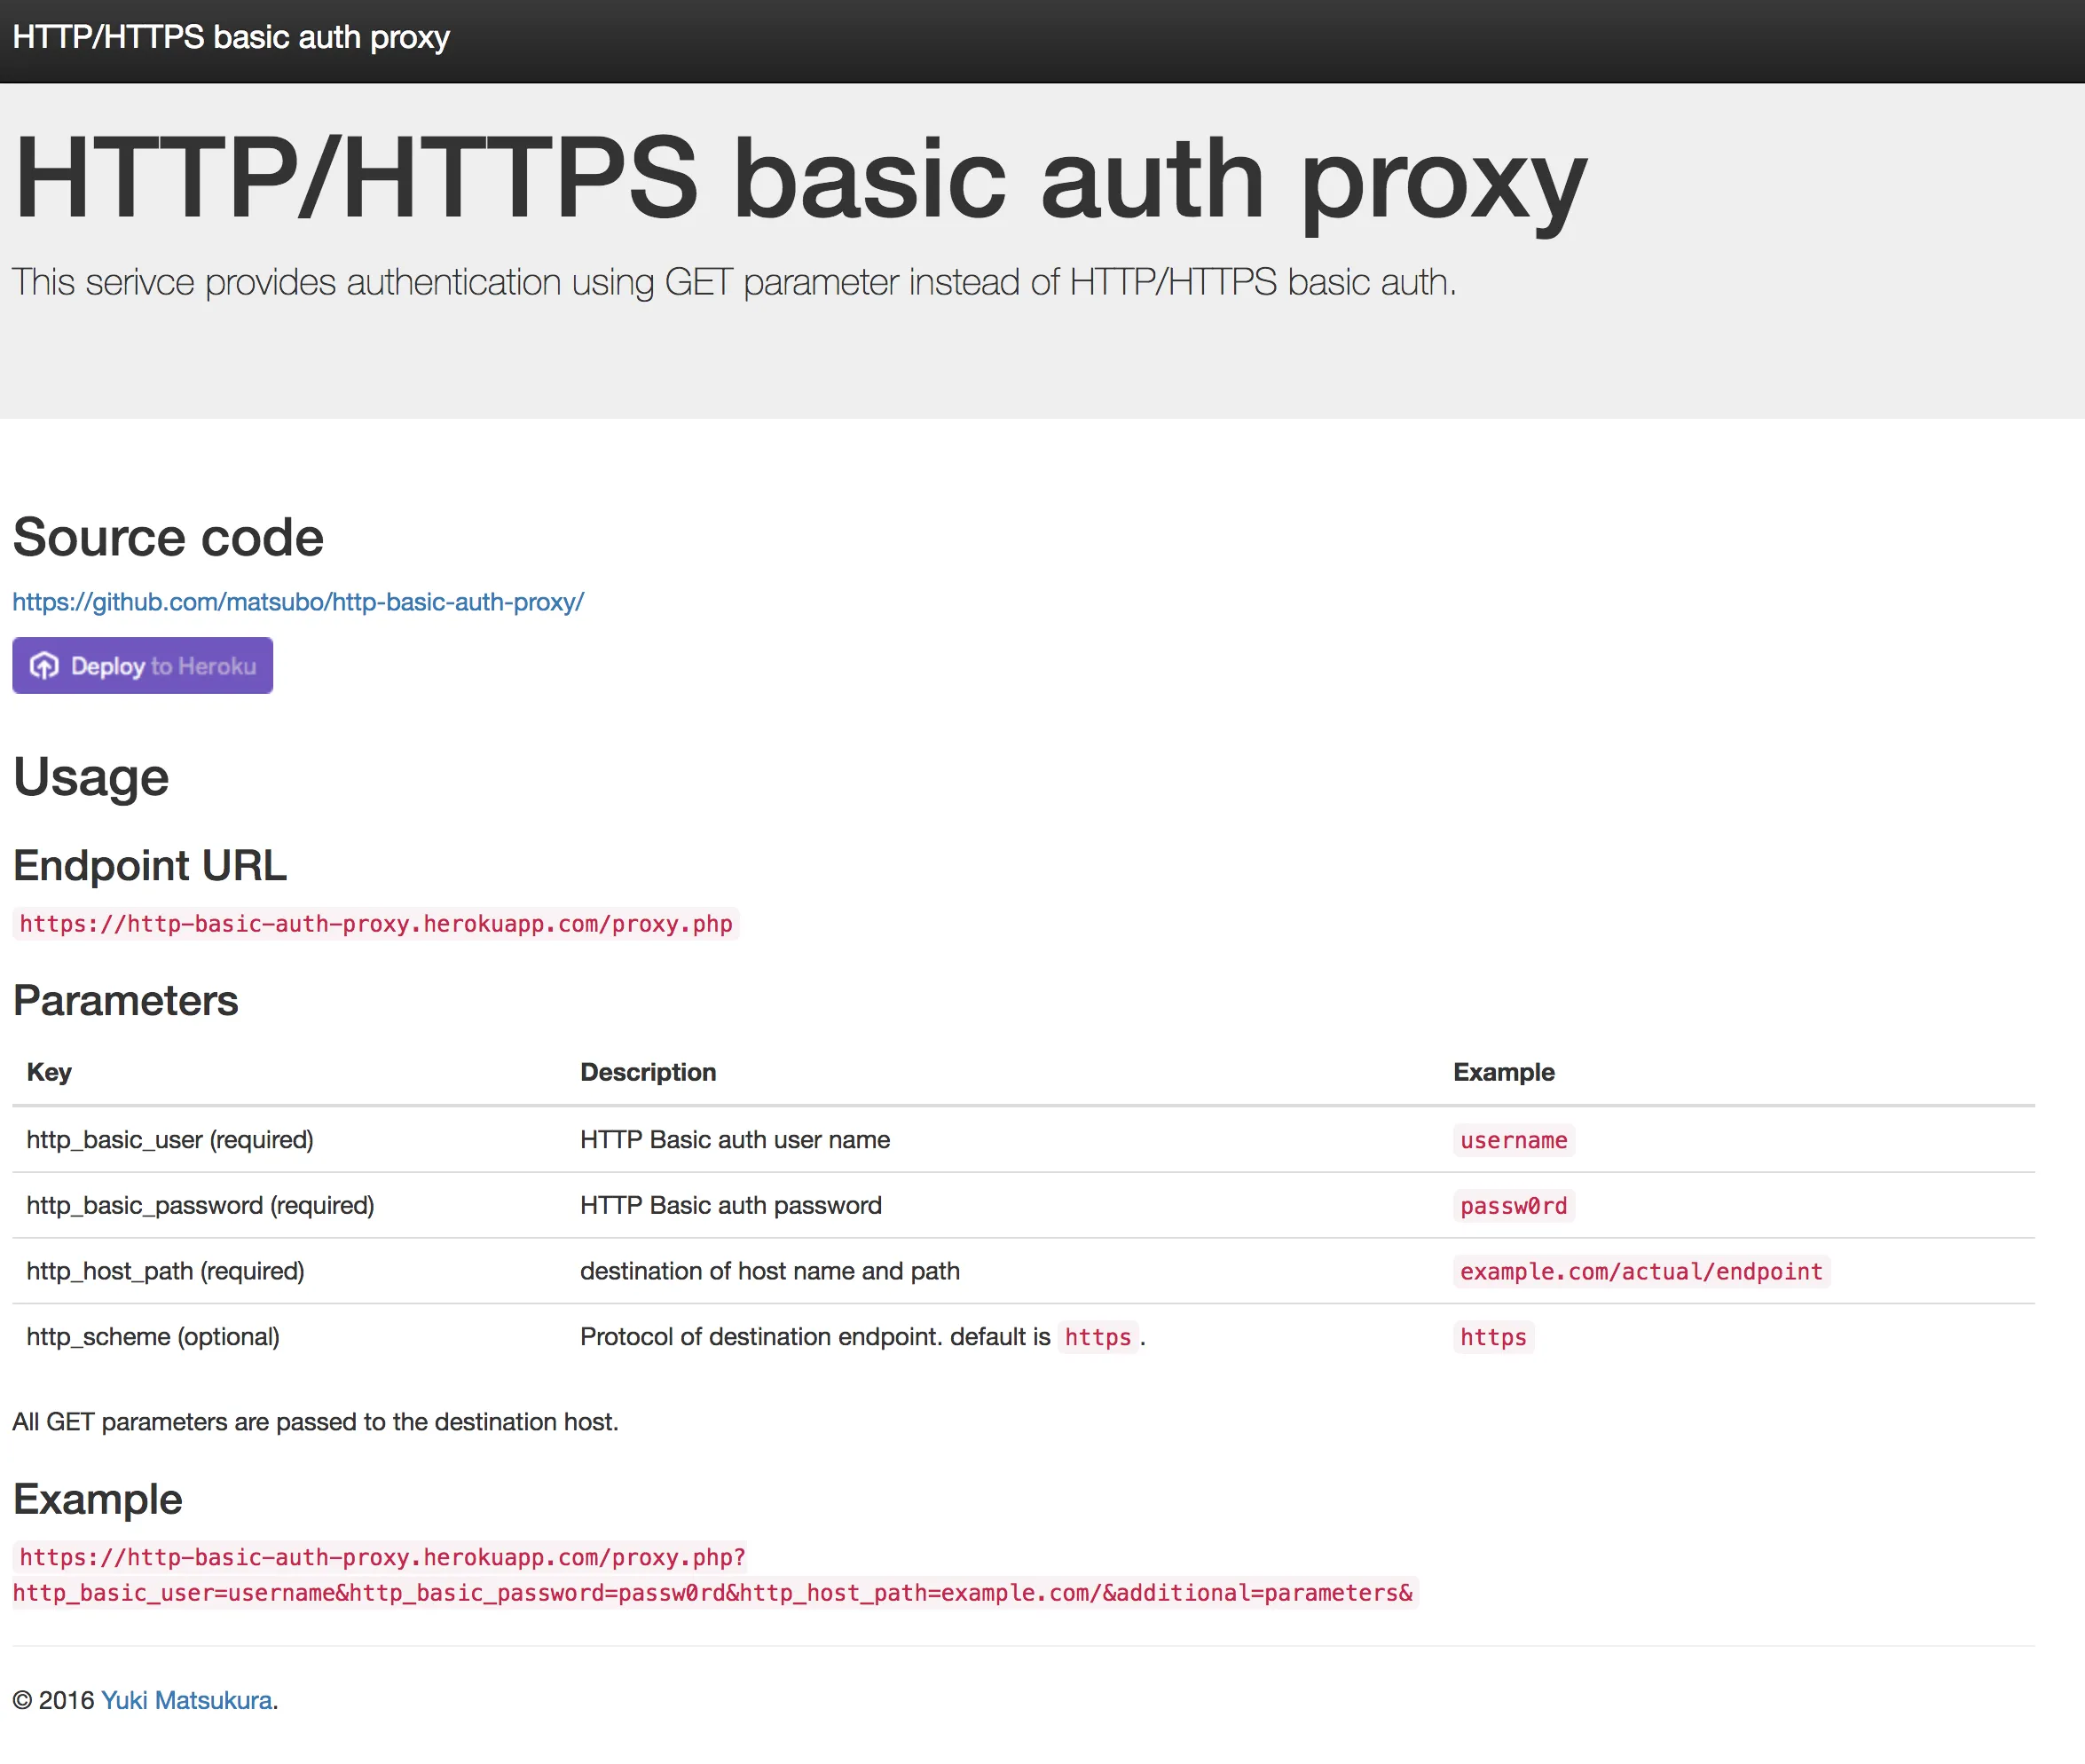The height and width of the screenshot is (1764, 2085).
Task: Click https code in Example column
Action: coord(1492,1337)
